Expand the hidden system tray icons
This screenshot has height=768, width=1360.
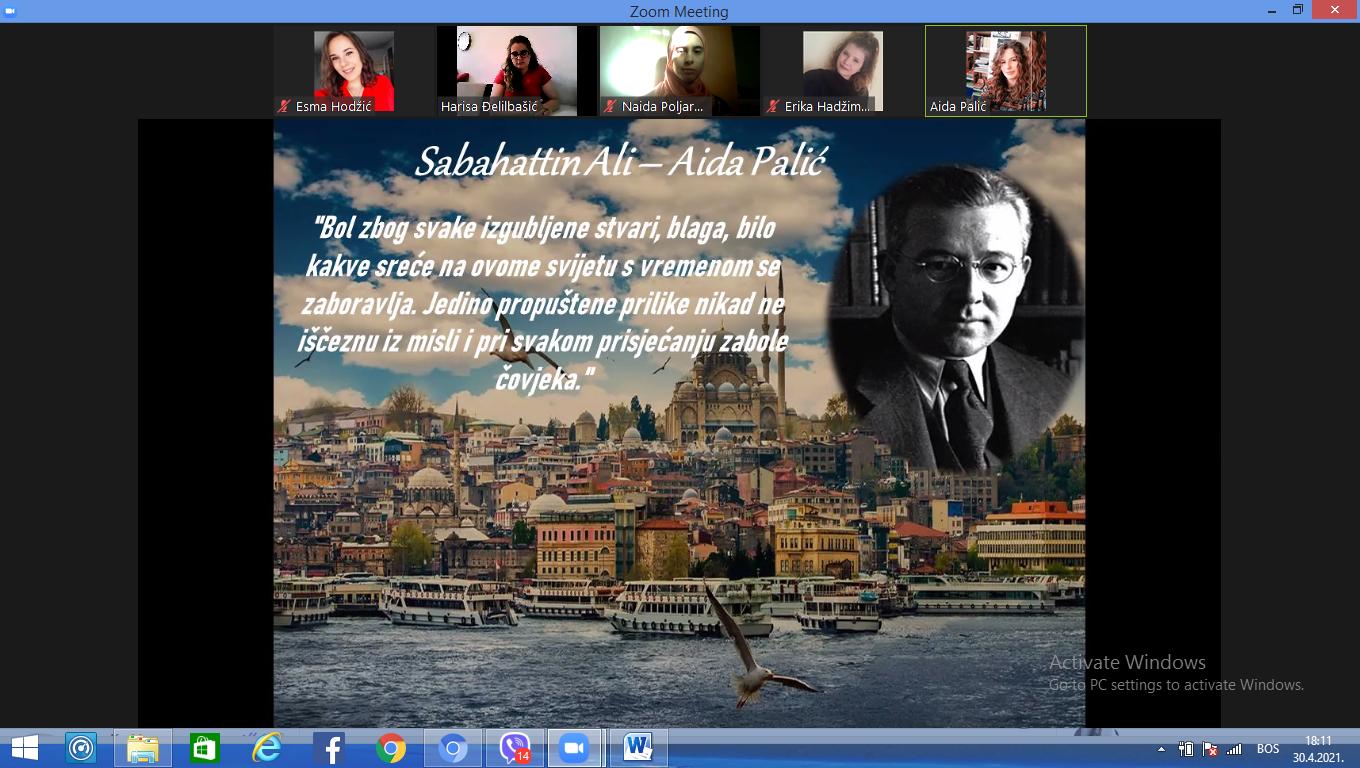point(1161,749)
